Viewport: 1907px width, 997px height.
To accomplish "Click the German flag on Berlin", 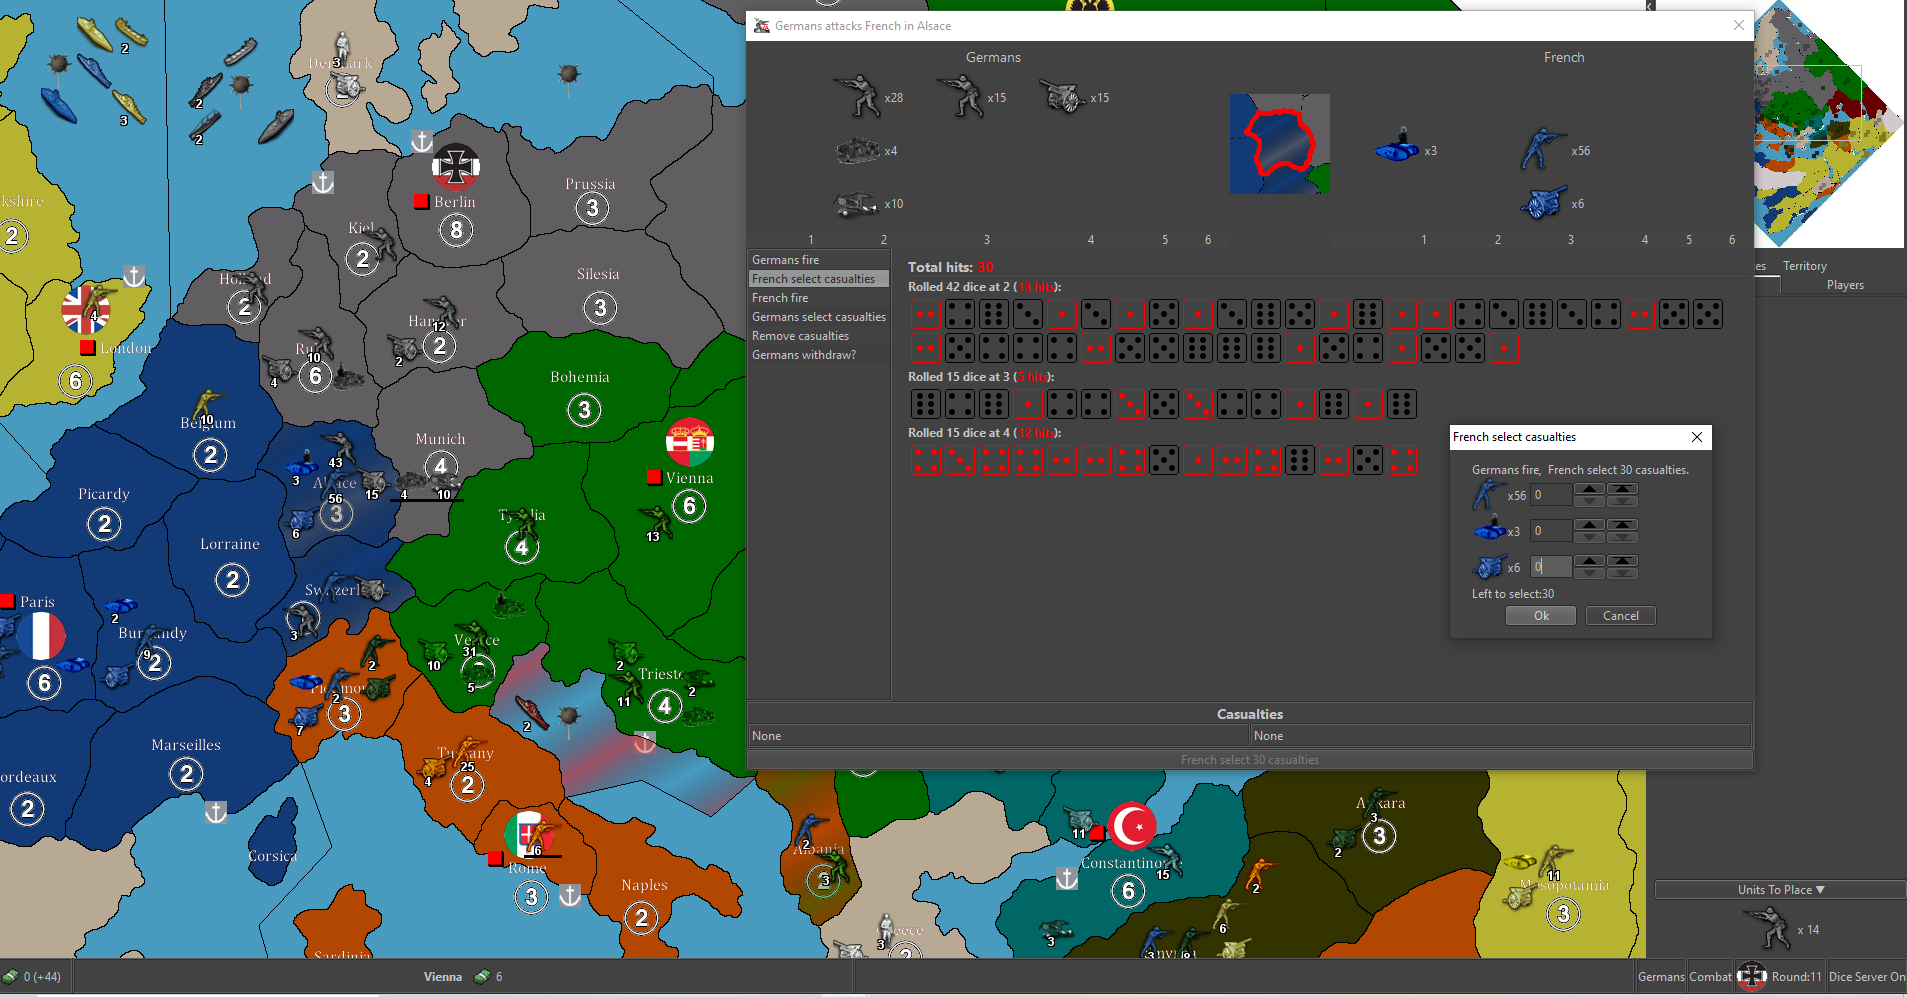I will coord(456,166).
